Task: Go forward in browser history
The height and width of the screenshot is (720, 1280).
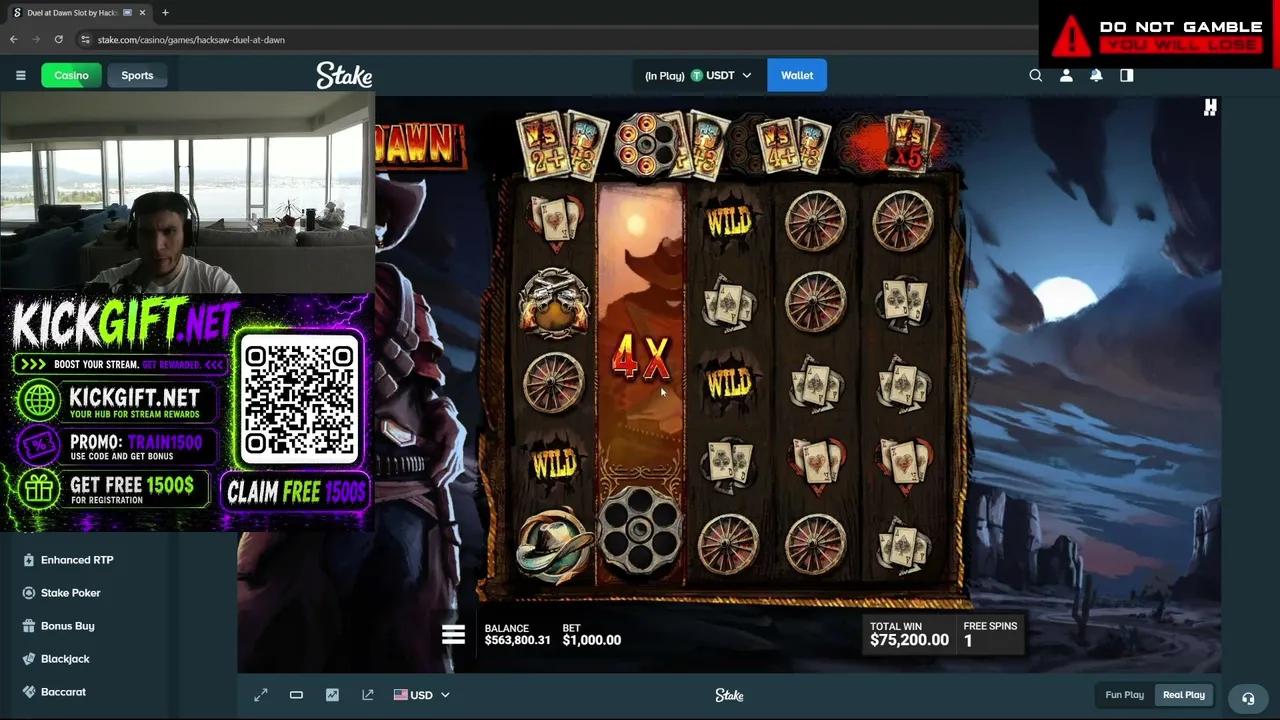Action: point(36,39)
